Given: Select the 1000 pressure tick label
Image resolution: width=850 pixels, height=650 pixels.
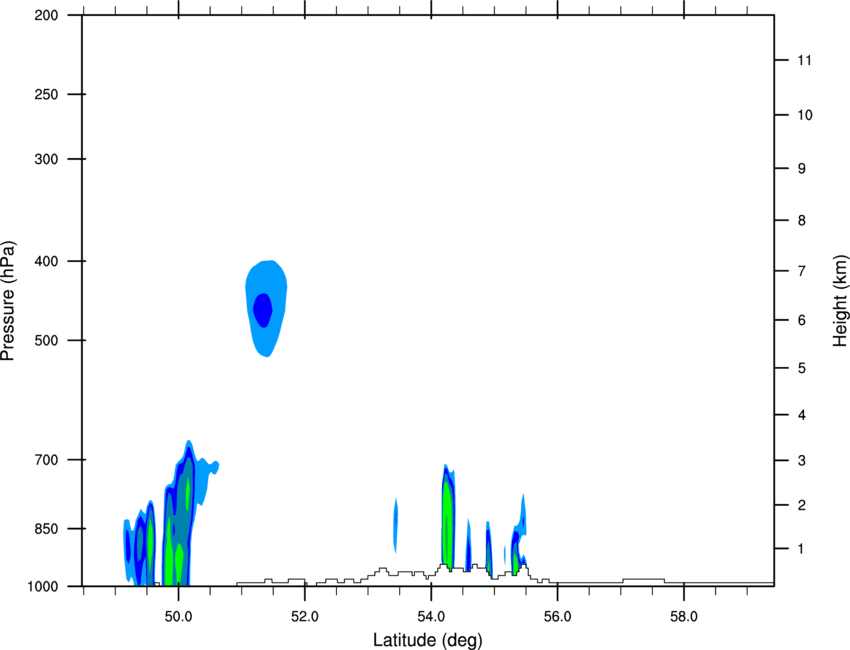Looking at the screenshot, I should (x=43, y=586).
